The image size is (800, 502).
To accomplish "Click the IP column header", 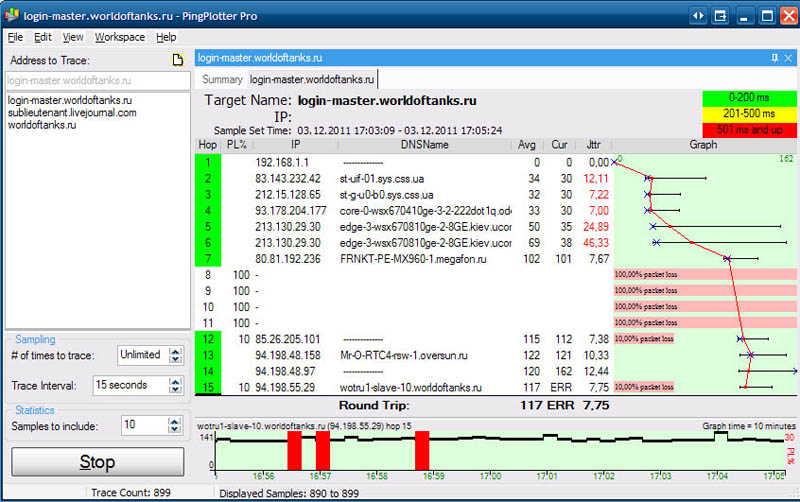I will pos(295,145).
